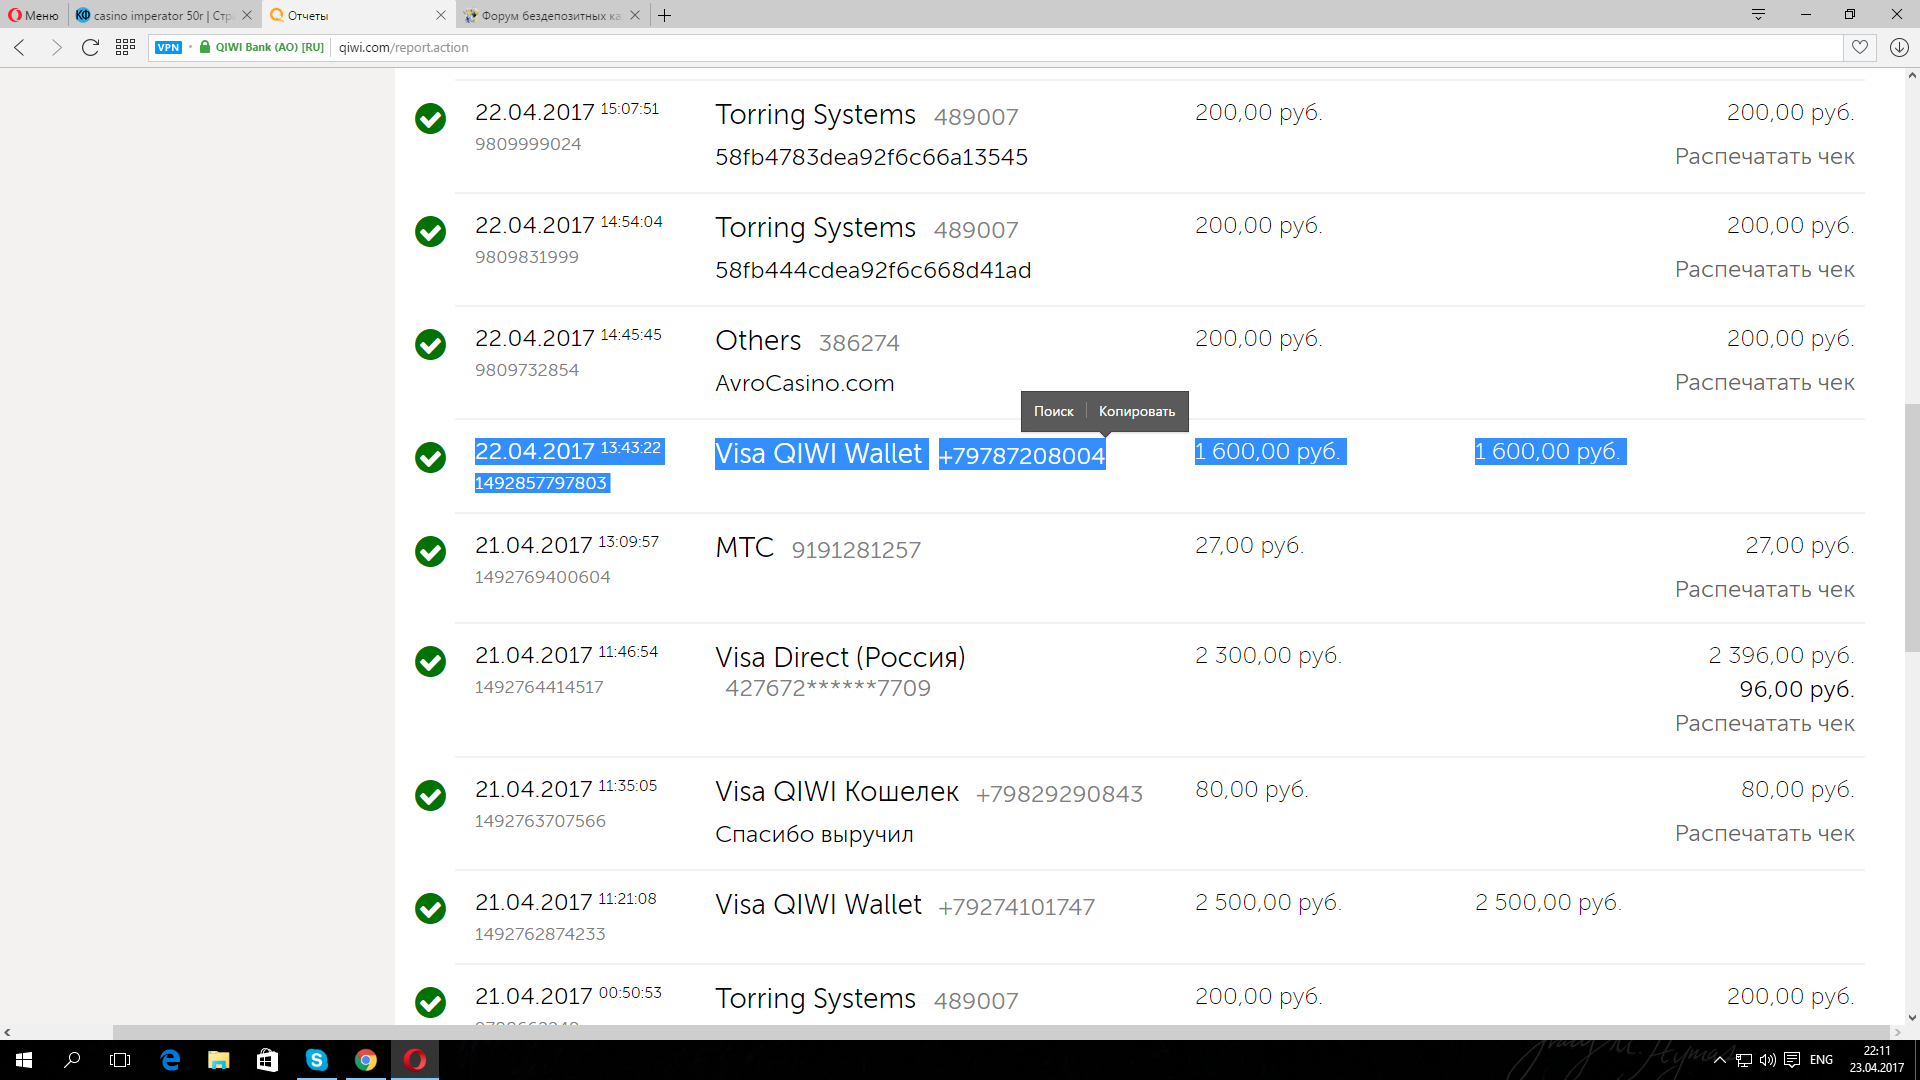Screen dimensions: 1920x1080
Task: Go back with the left arrow
Action: 20,47
